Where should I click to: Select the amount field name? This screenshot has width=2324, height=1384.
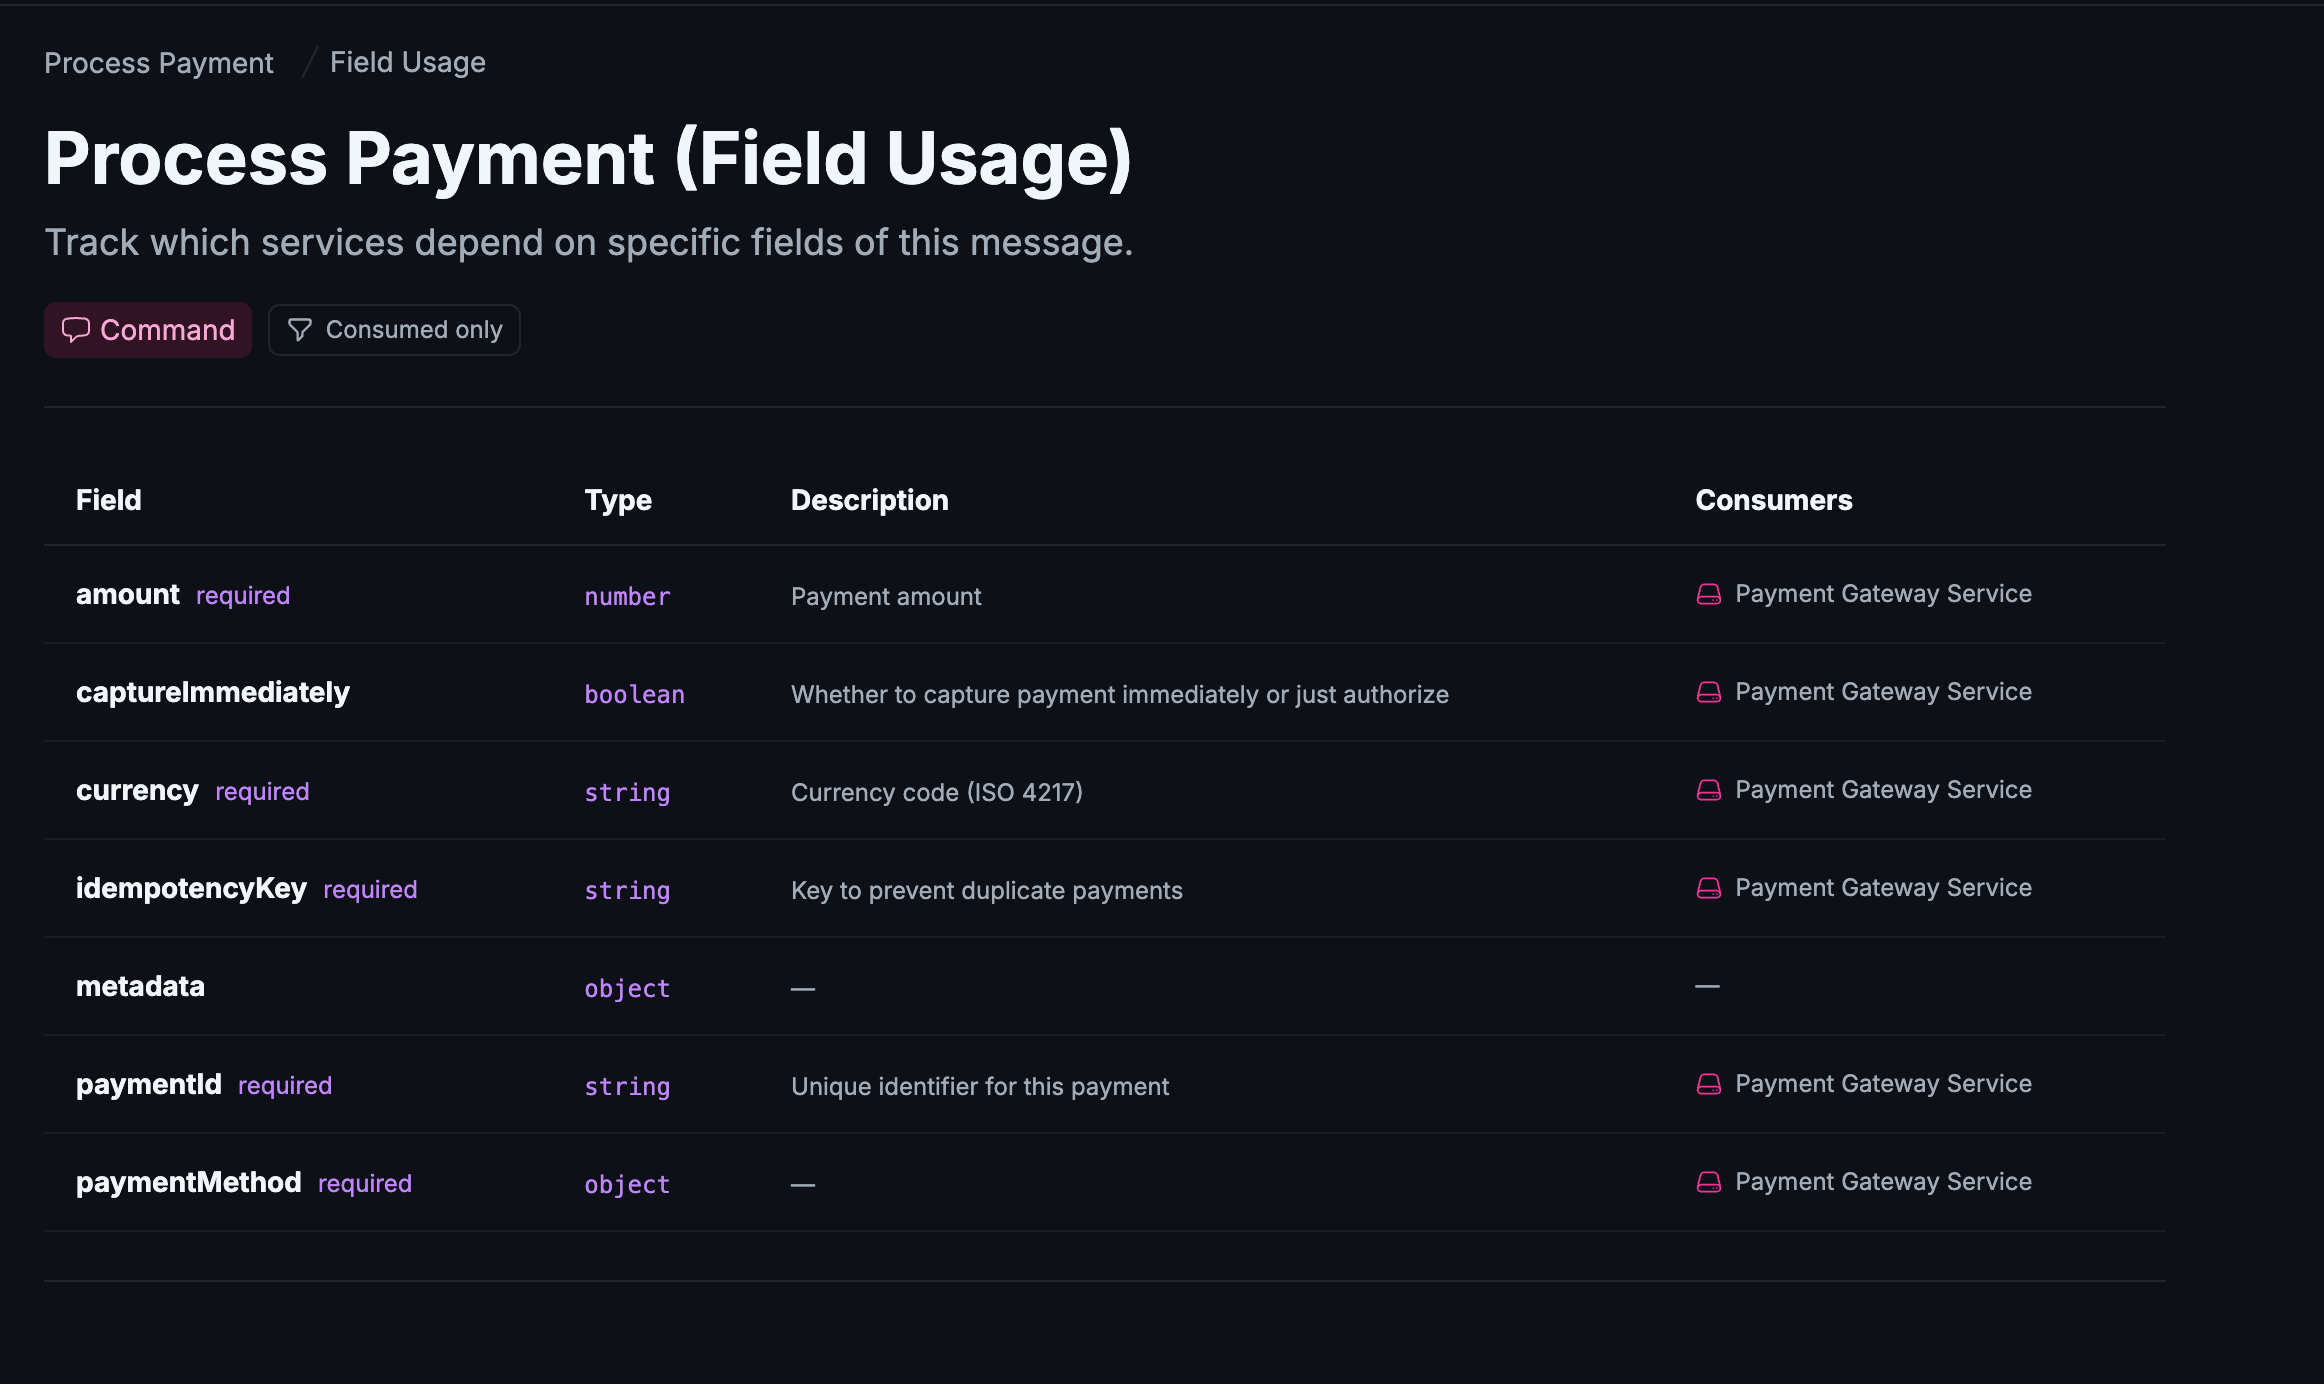(x=127, y=593)
